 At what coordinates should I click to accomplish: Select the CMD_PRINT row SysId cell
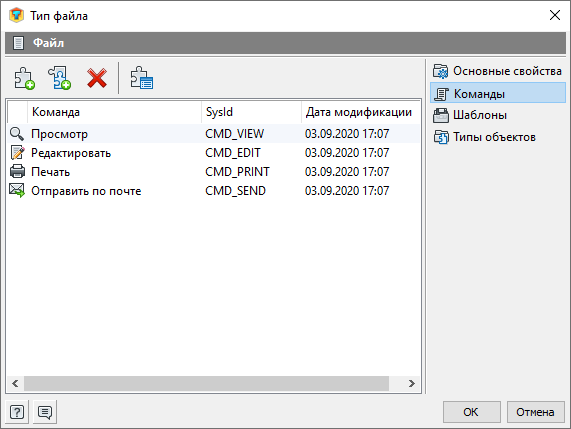point(237,172)
